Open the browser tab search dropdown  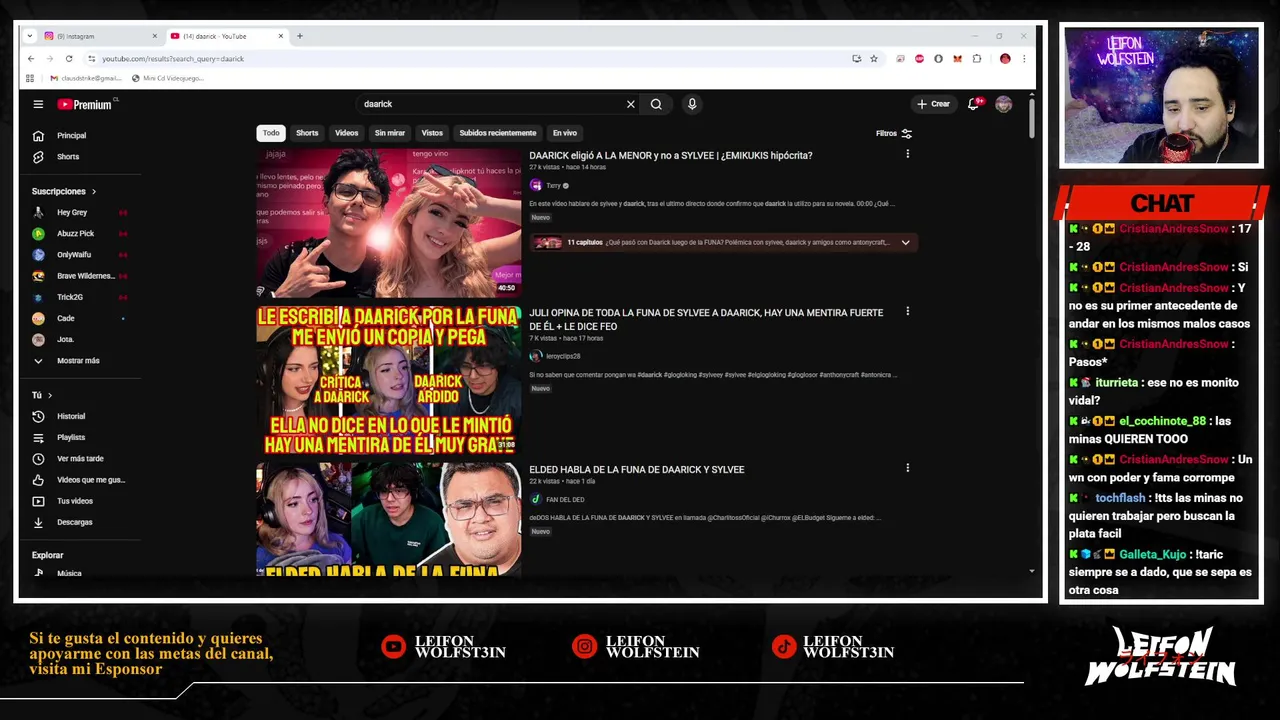[x=31, y=36]
